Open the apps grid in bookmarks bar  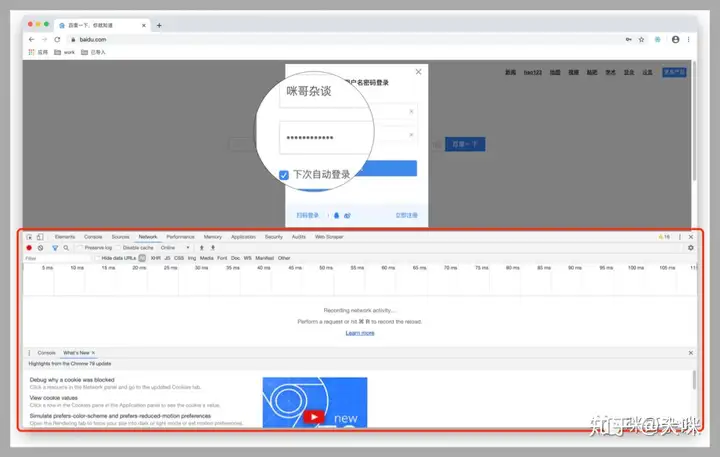click(x=31, y=52)
